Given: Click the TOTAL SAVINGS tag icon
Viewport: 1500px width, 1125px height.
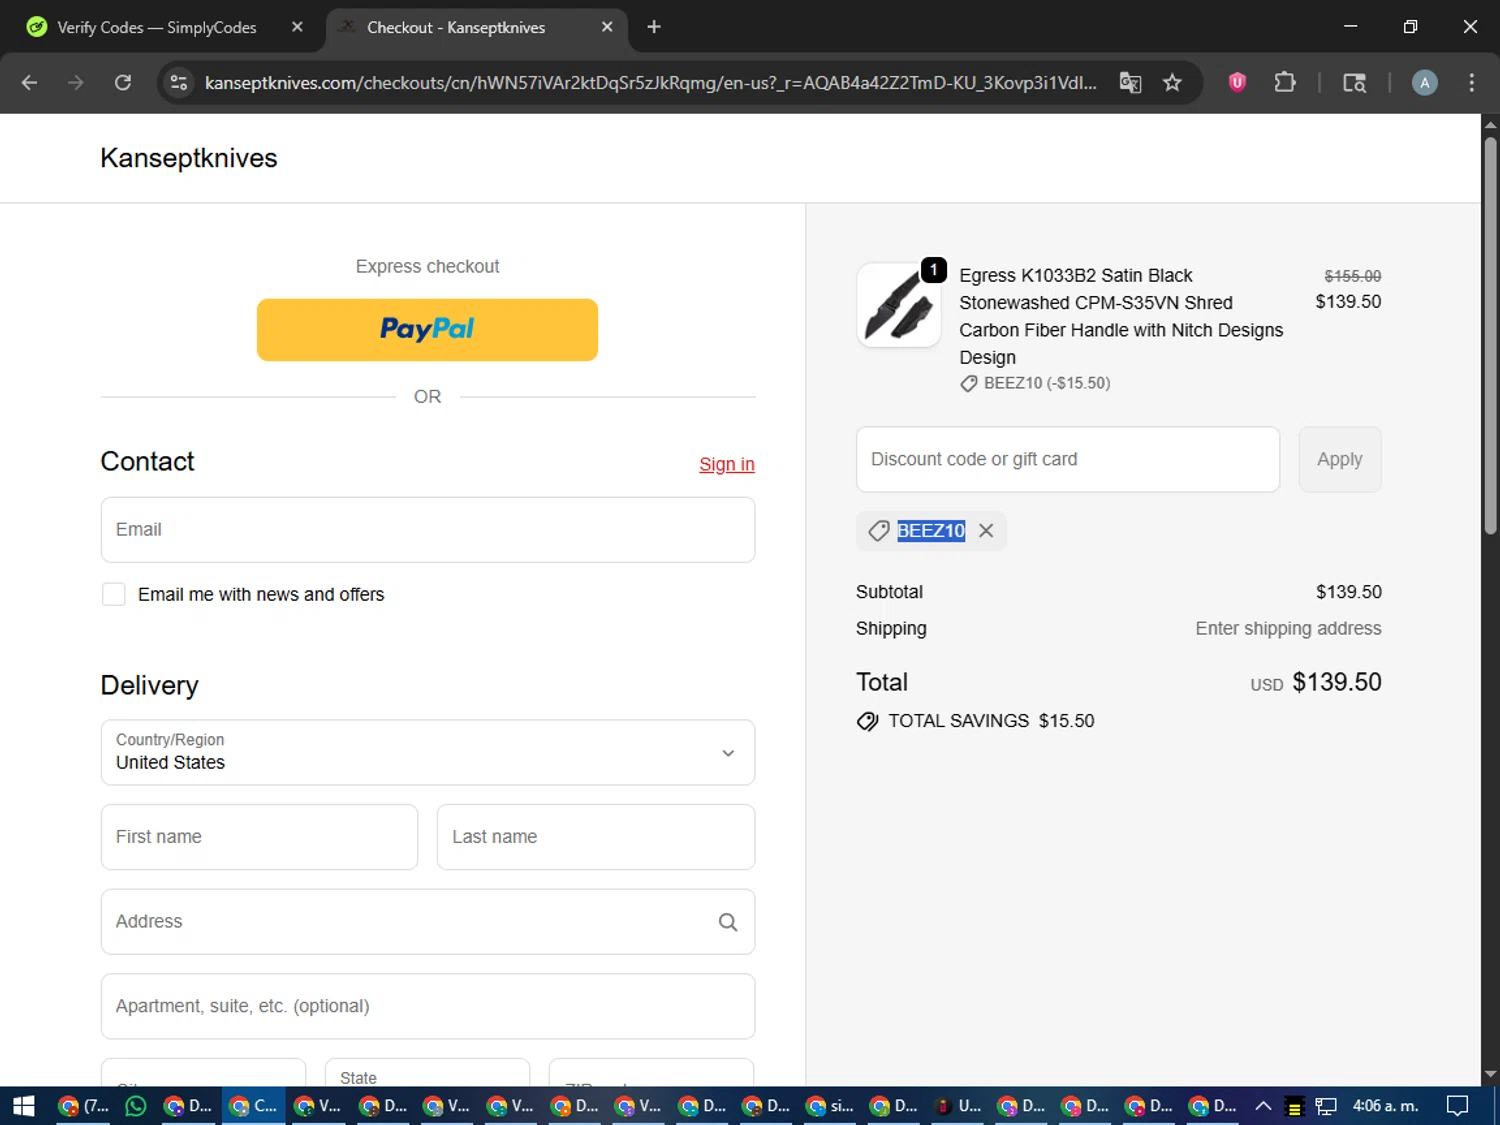Looking at the screenshot, I should pyautogui.click(x=867, y=721).
